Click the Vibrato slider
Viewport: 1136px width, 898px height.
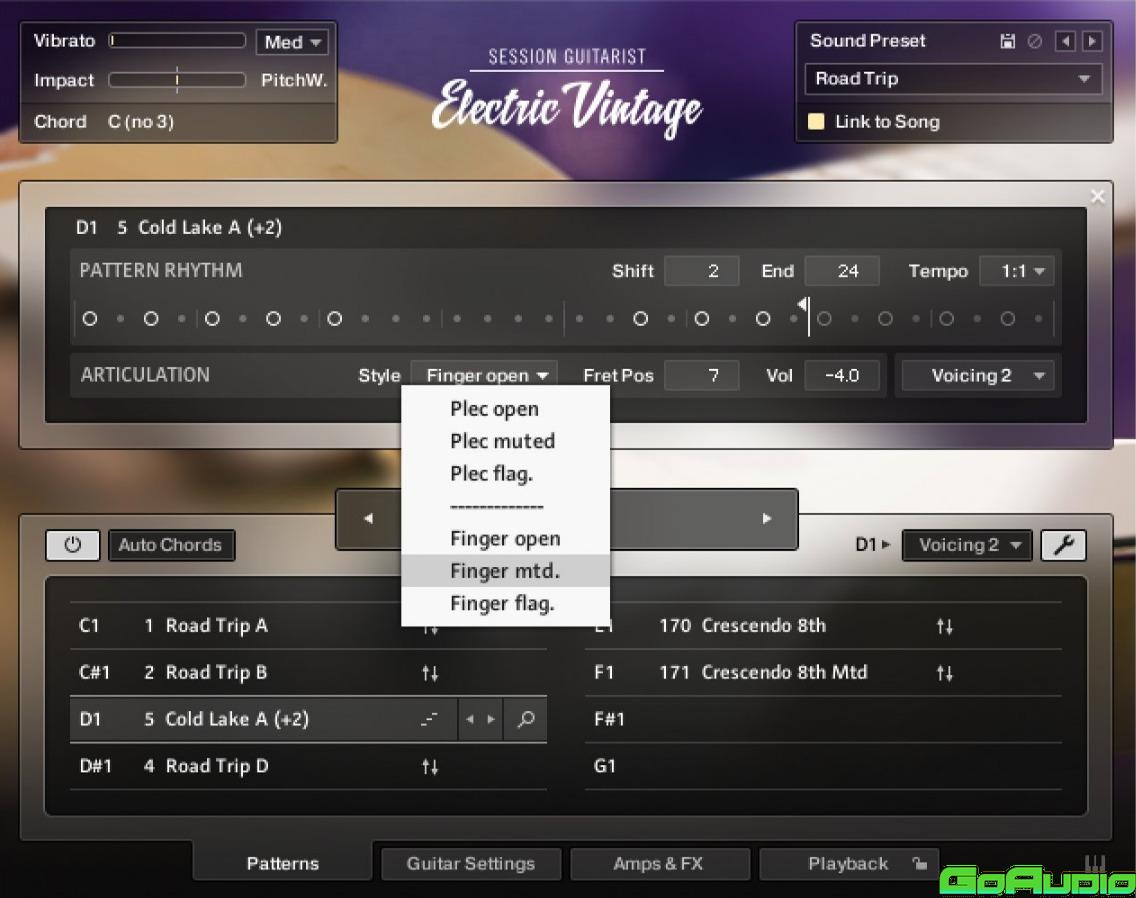point(178,41)
